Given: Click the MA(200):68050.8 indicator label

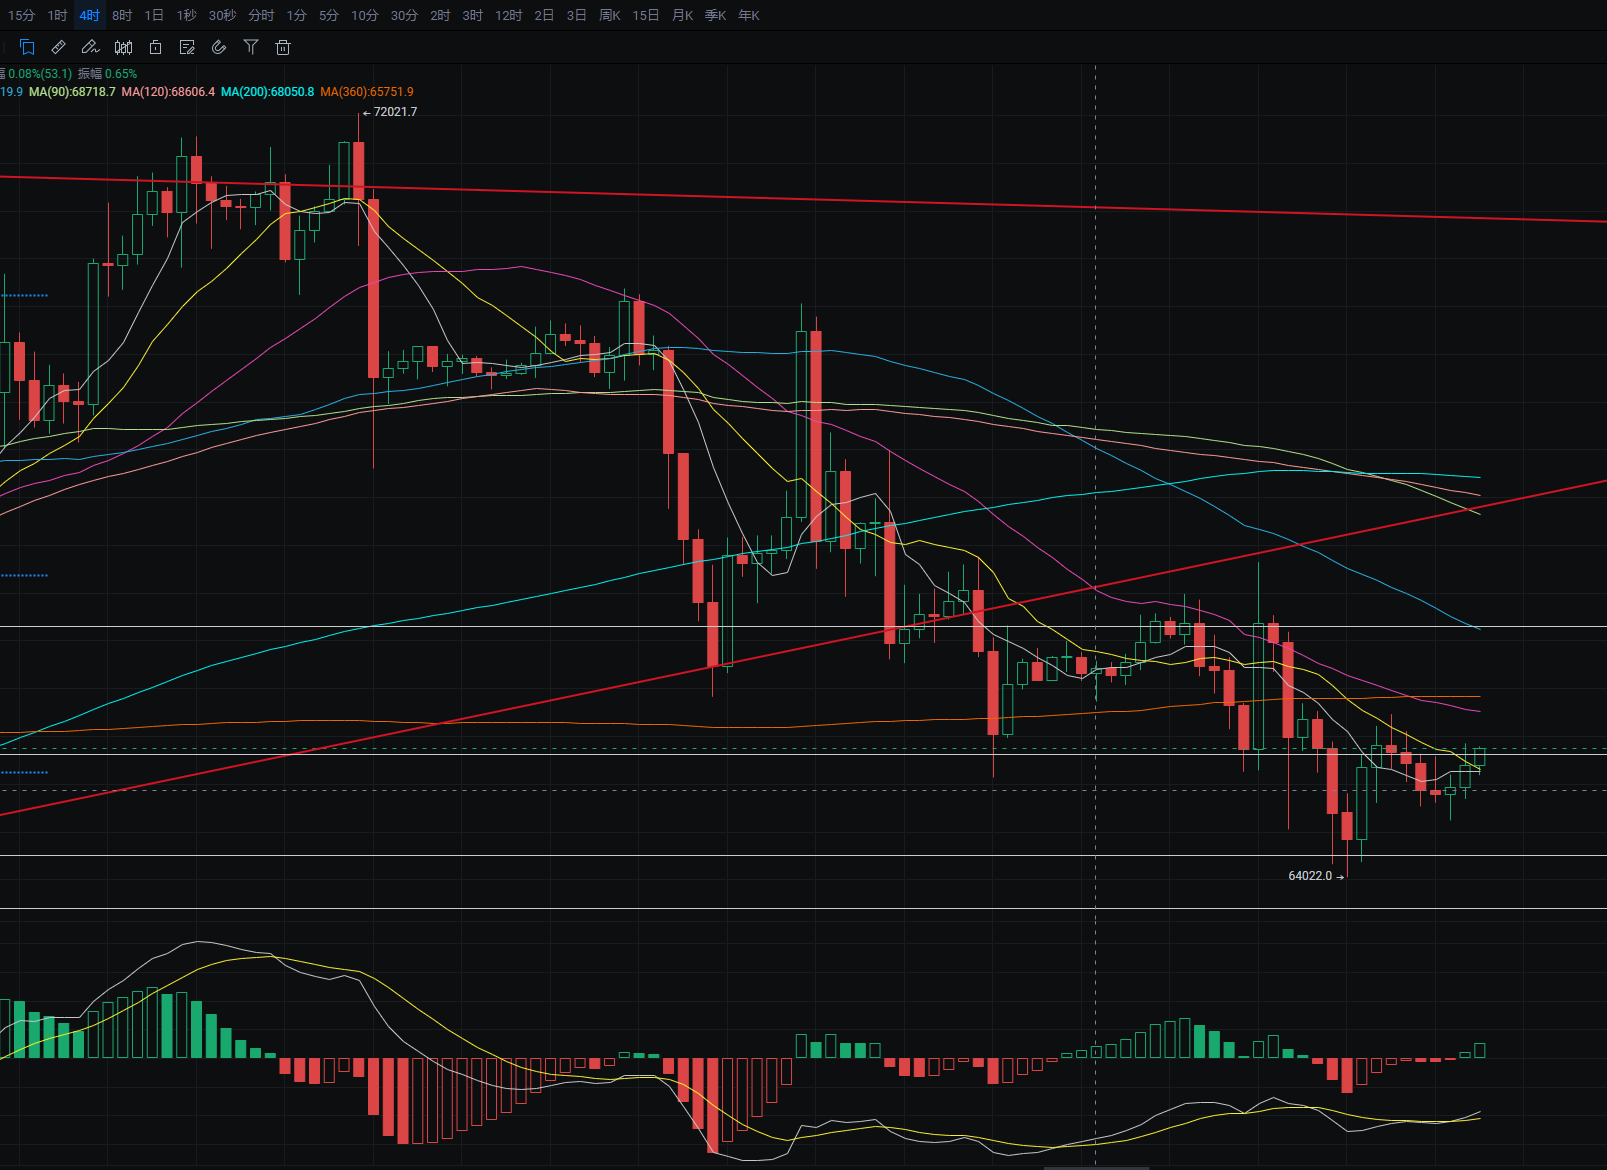Looking at the screenshot, I should 267,91.
